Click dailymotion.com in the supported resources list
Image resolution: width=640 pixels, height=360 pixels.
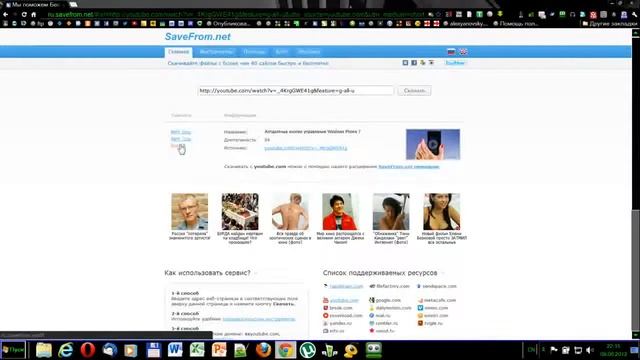pyautogui.click(x=393, y=308)
